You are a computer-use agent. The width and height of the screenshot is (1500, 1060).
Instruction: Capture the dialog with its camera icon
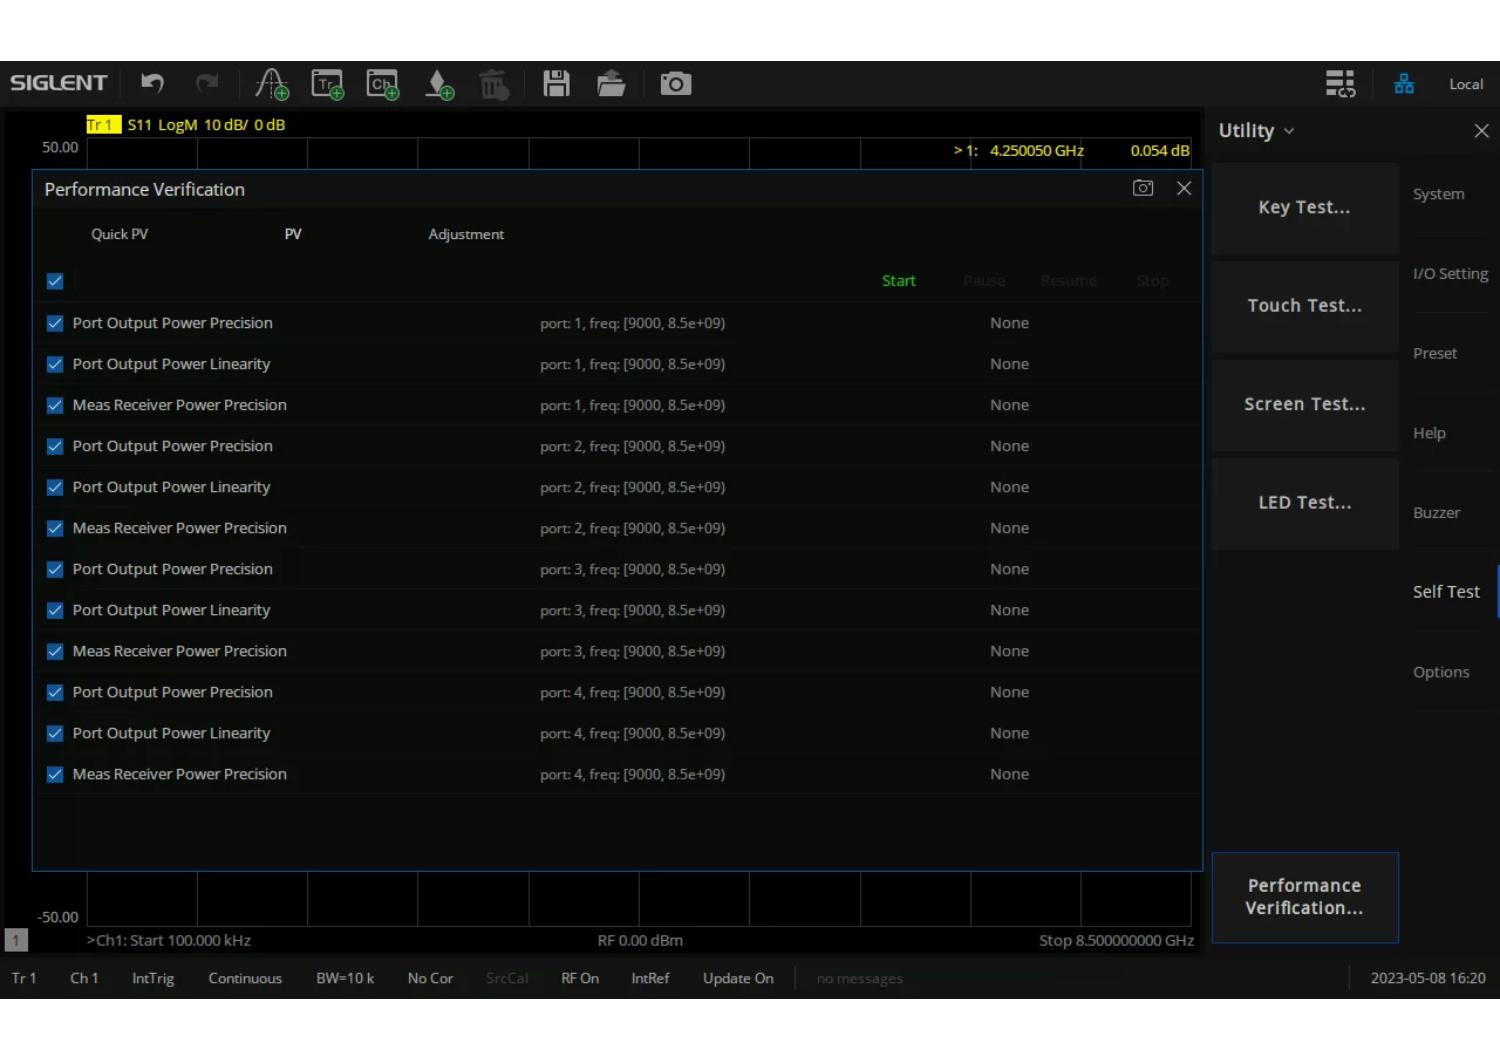click(x=1143, y=188)
